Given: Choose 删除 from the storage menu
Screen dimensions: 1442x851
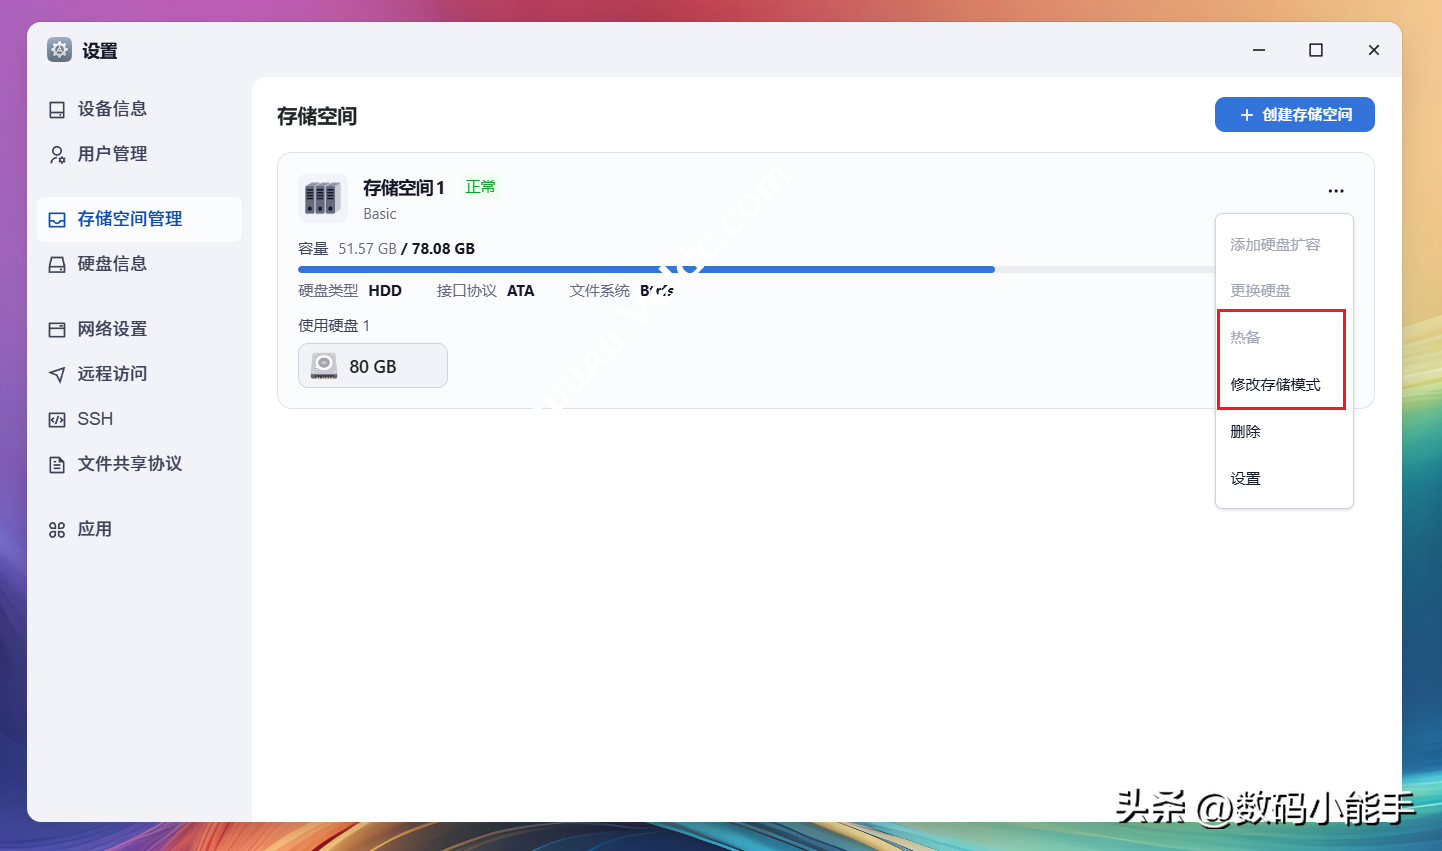Looking at the screenshot, I should tap(1284, 432).
